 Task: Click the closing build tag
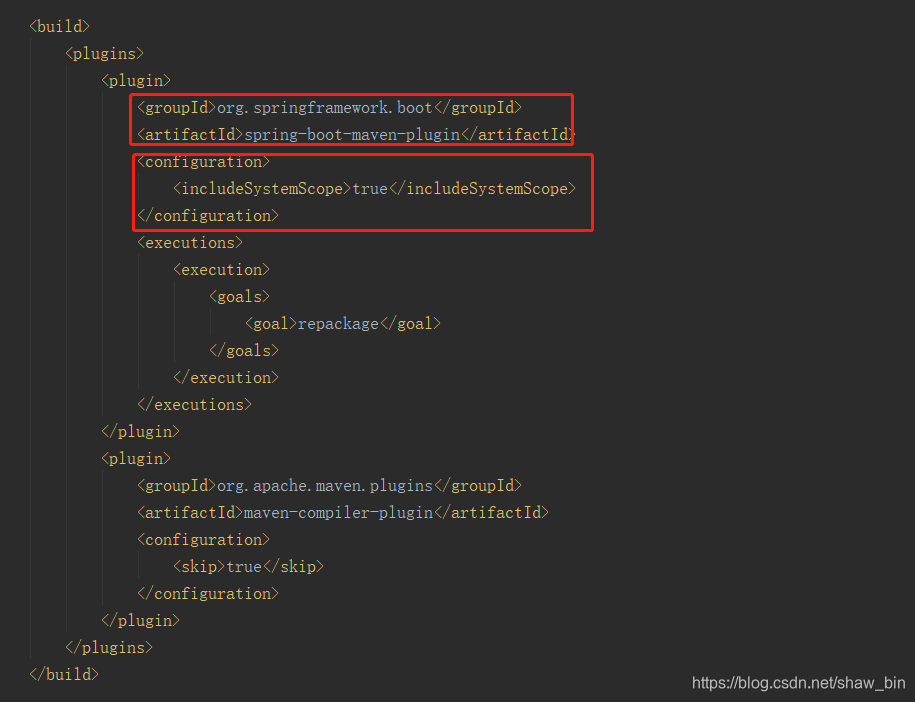point(64,675)
